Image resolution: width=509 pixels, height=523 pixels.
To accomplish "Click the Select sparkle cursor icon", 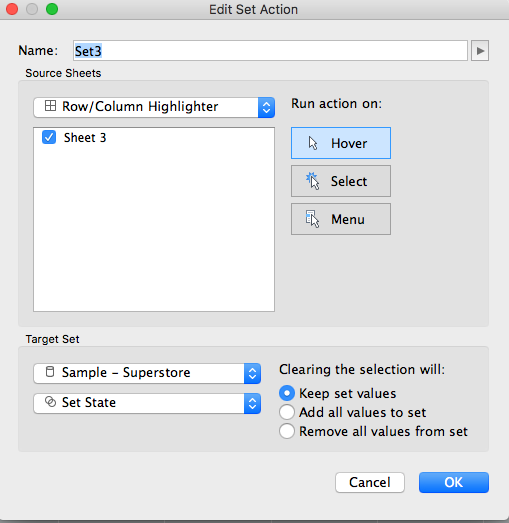I will point(313,181).
